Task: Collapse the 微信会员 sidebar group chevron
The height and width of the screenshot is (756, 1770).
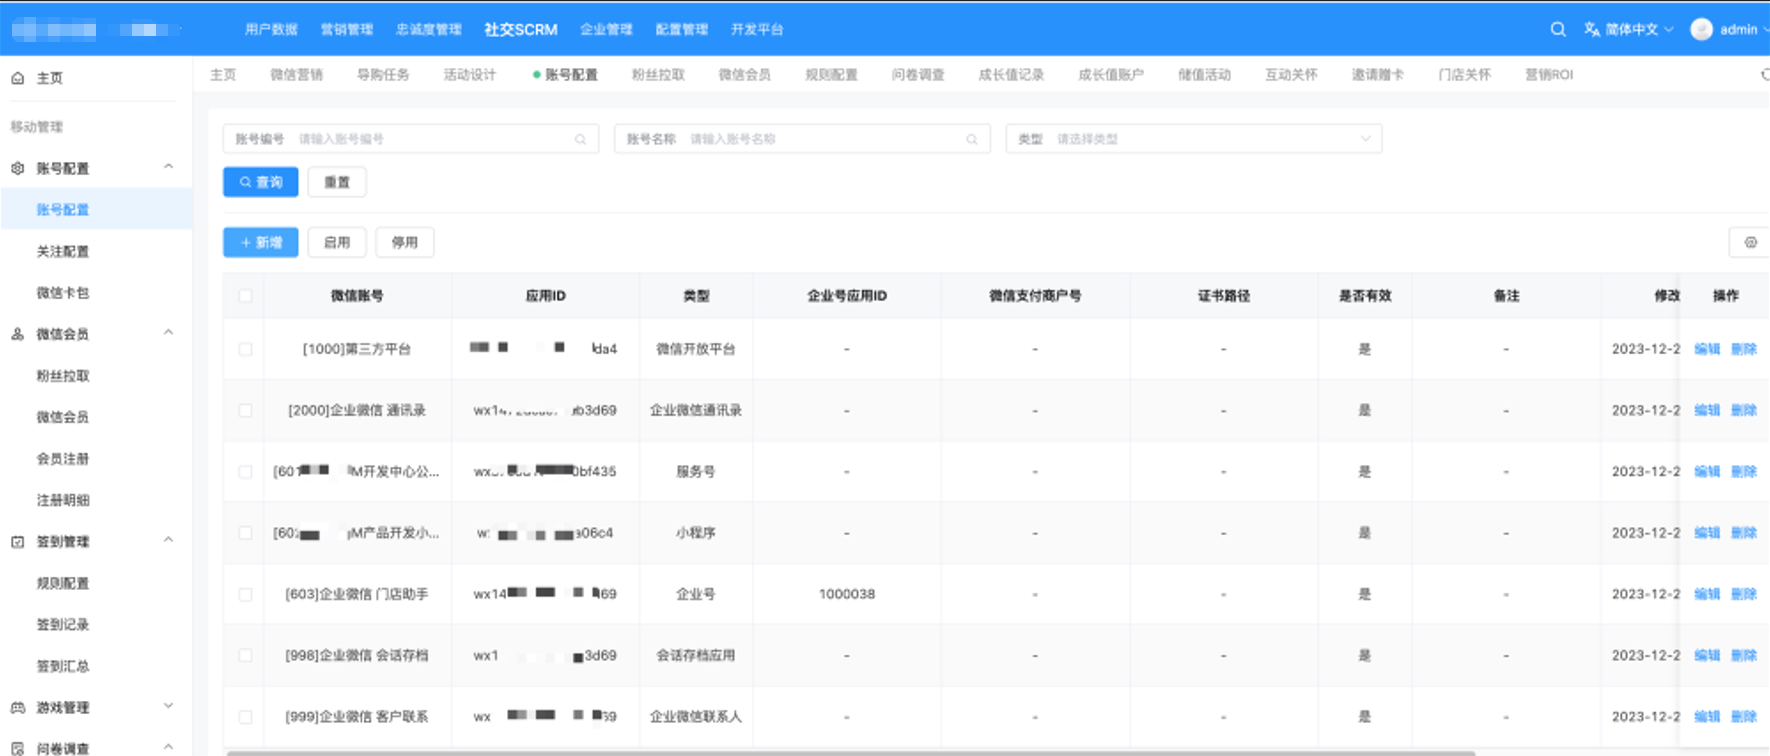Action: [168, 333]
